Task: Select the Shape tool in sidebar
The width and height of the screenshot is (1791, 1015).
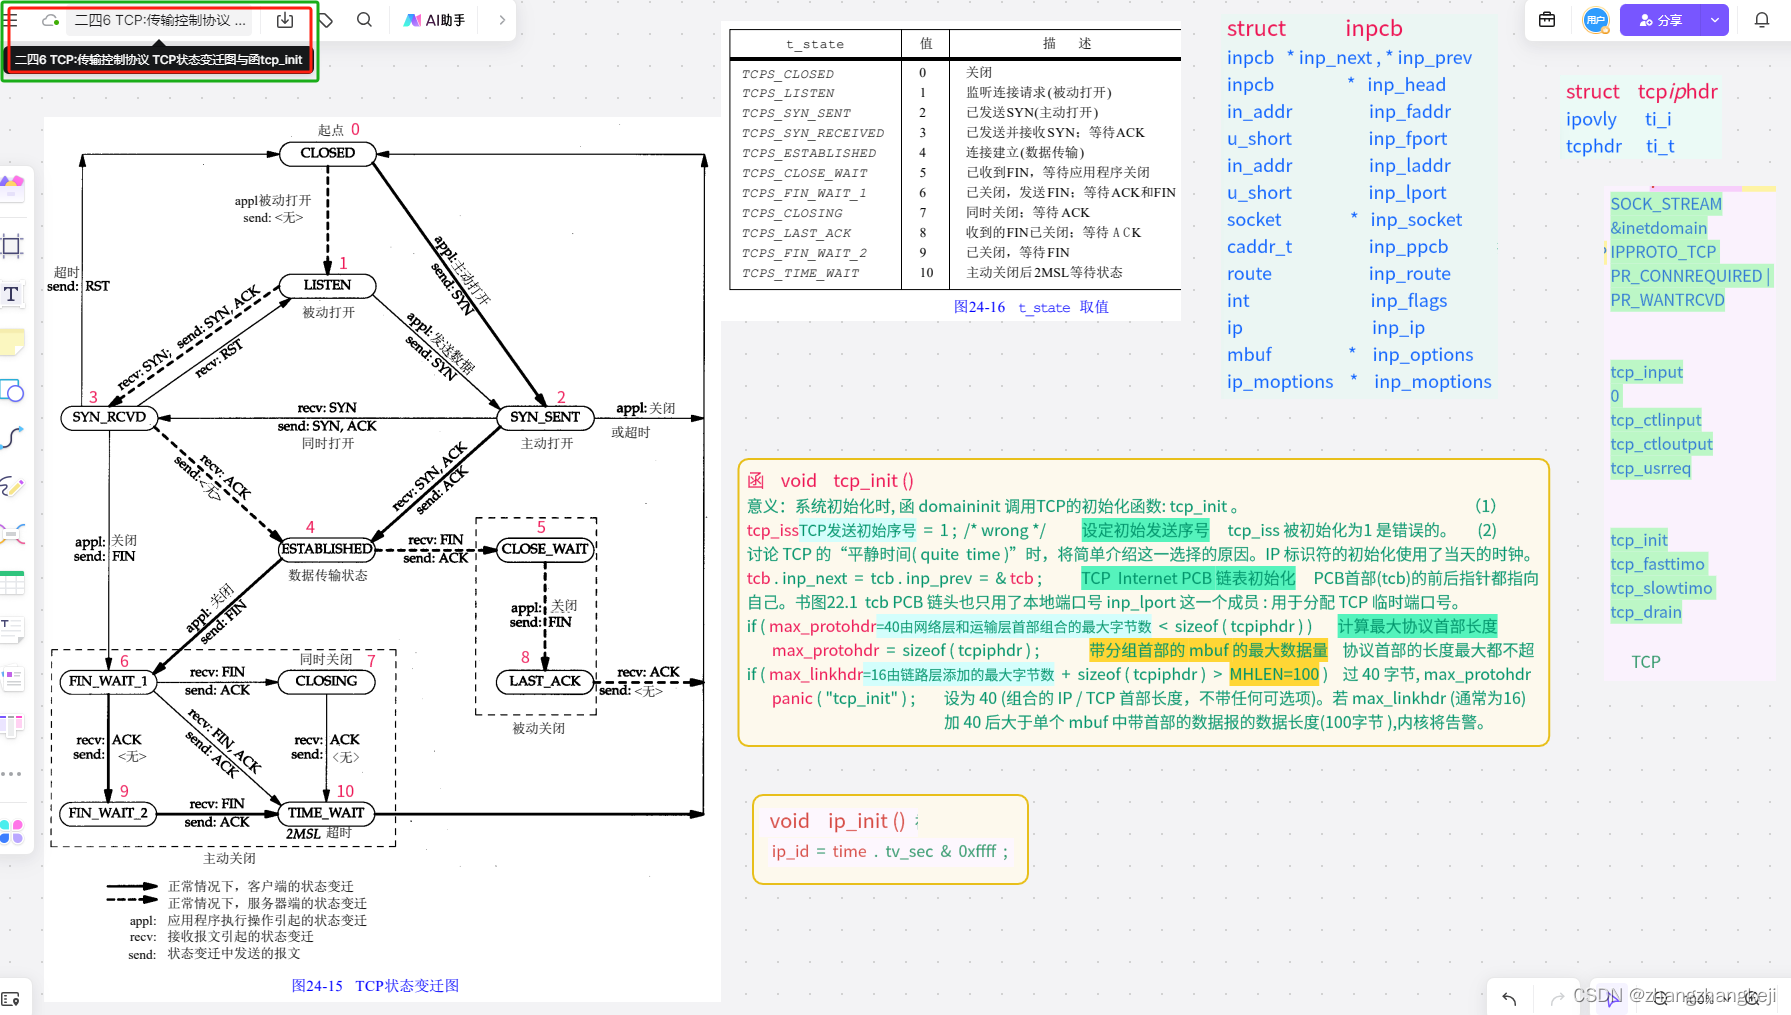Action: point(12,391)
